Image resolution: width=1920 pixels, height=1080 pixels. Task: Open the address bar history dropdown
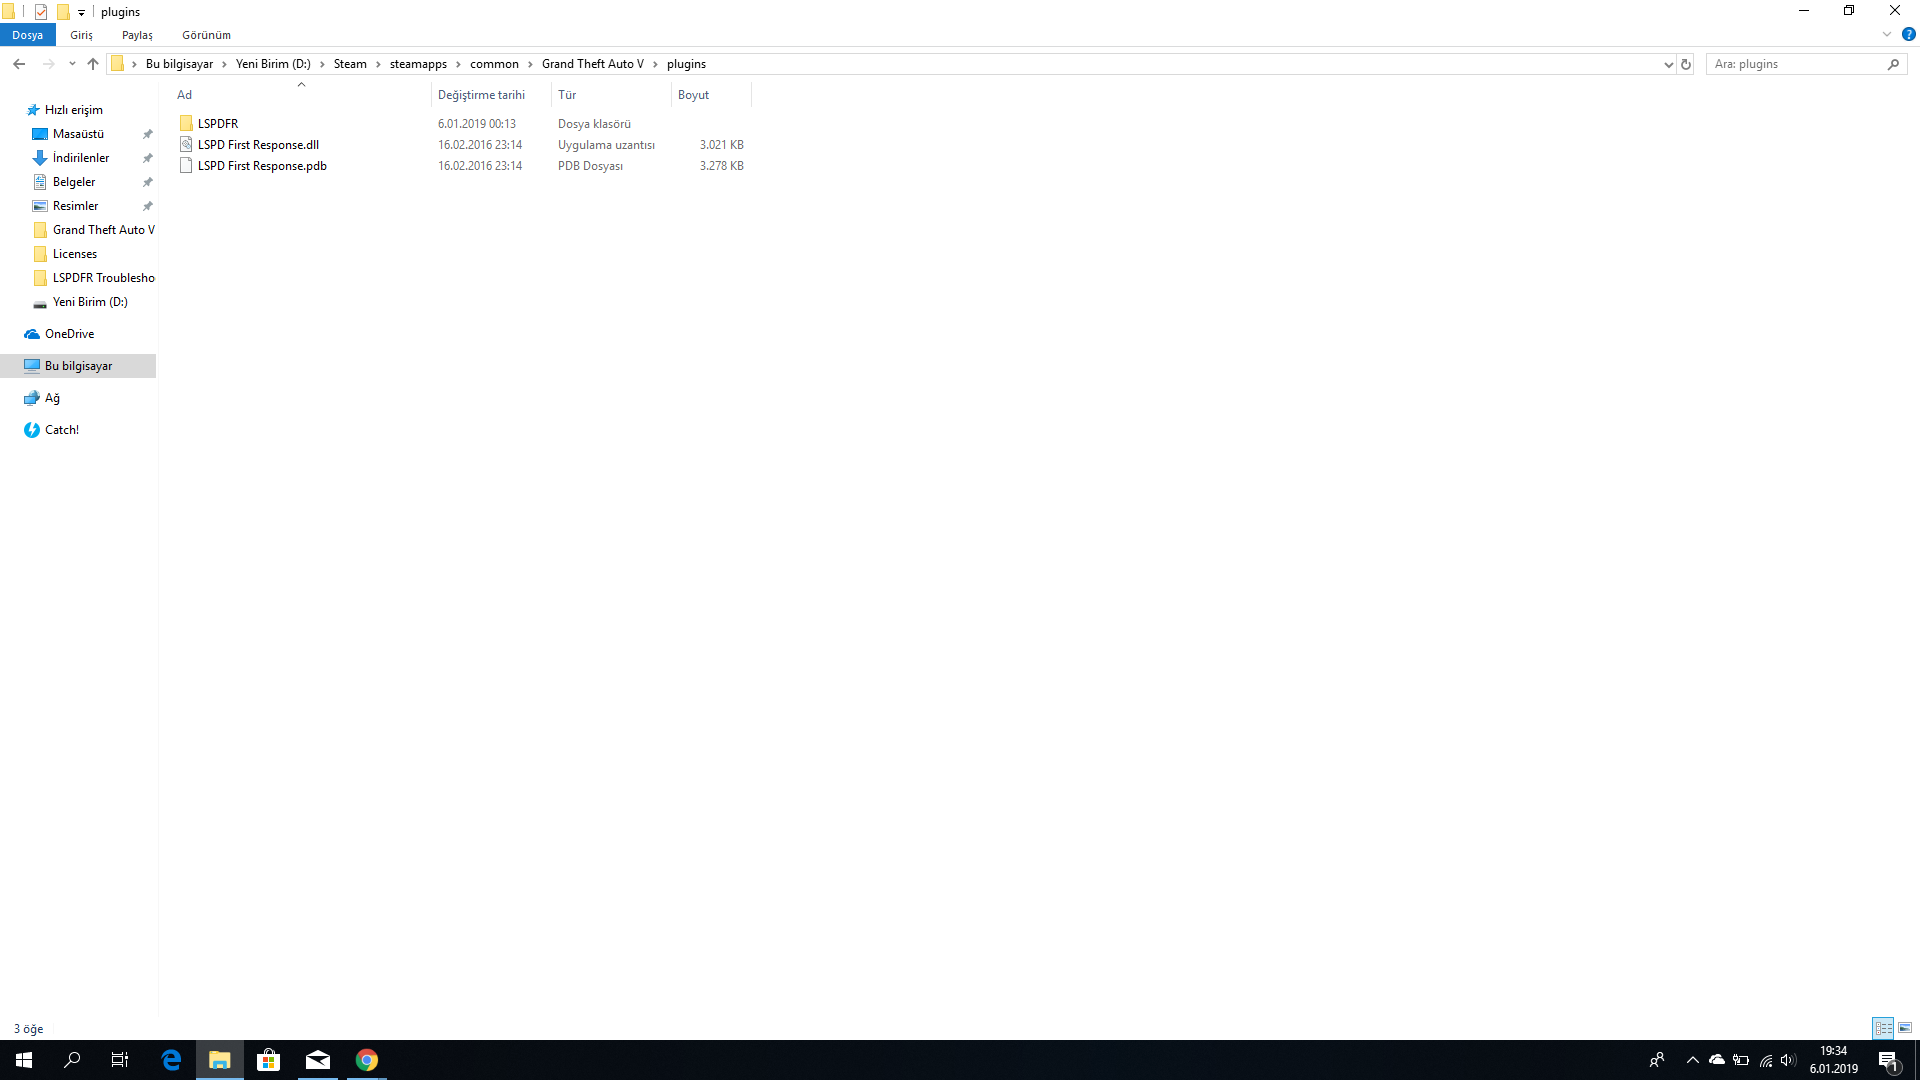click(1668, 64)
